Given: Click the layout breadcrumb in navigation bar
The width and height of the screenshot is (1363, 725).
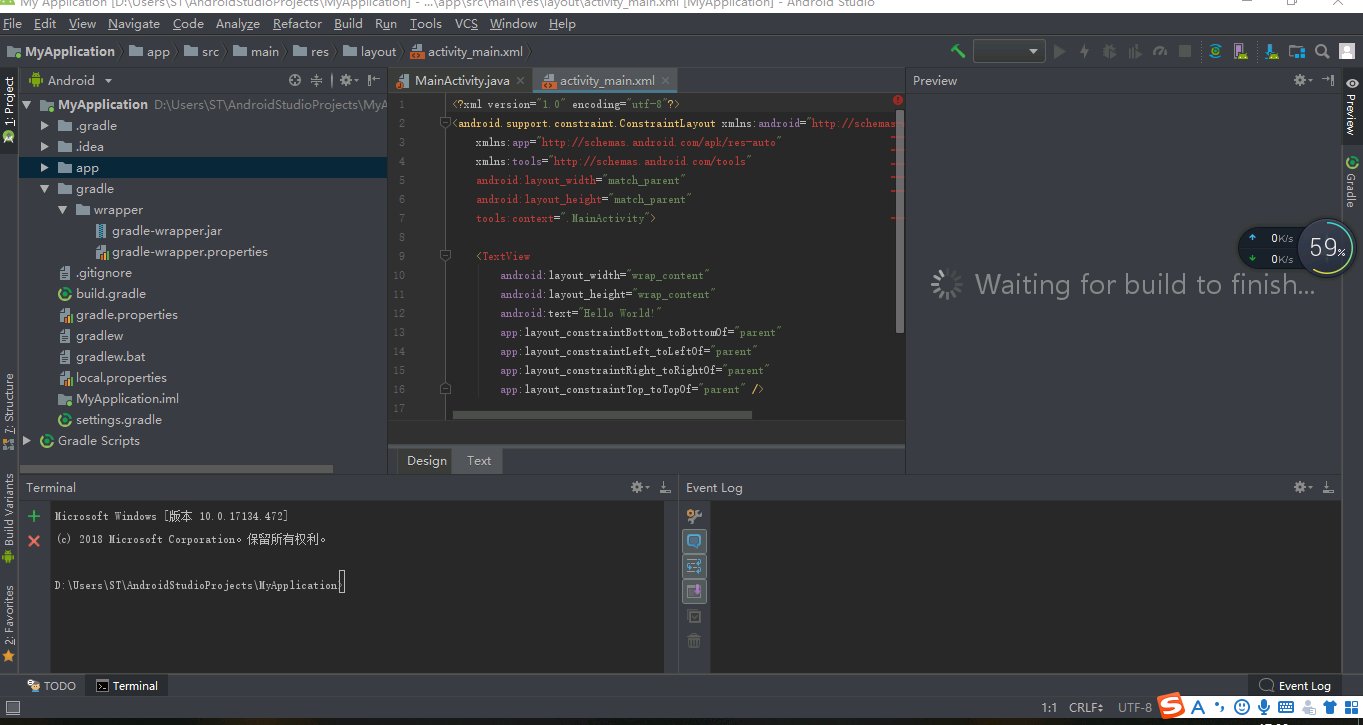Looking at the screenshot, I should coord(370,51).
